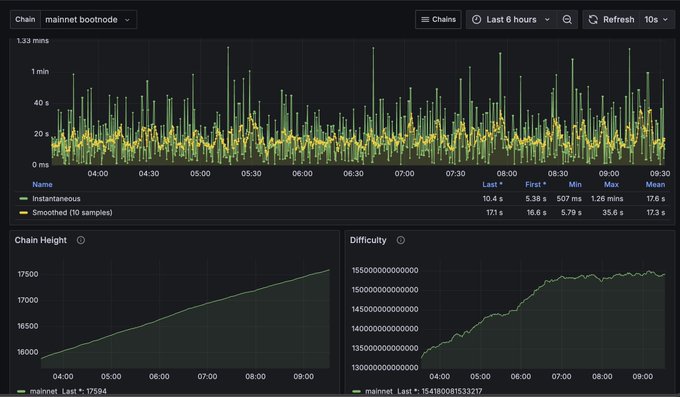The height and width of the screenshot is (397, 680).
Task: Open the Chain Height panel title
Action: coord(41,240)
